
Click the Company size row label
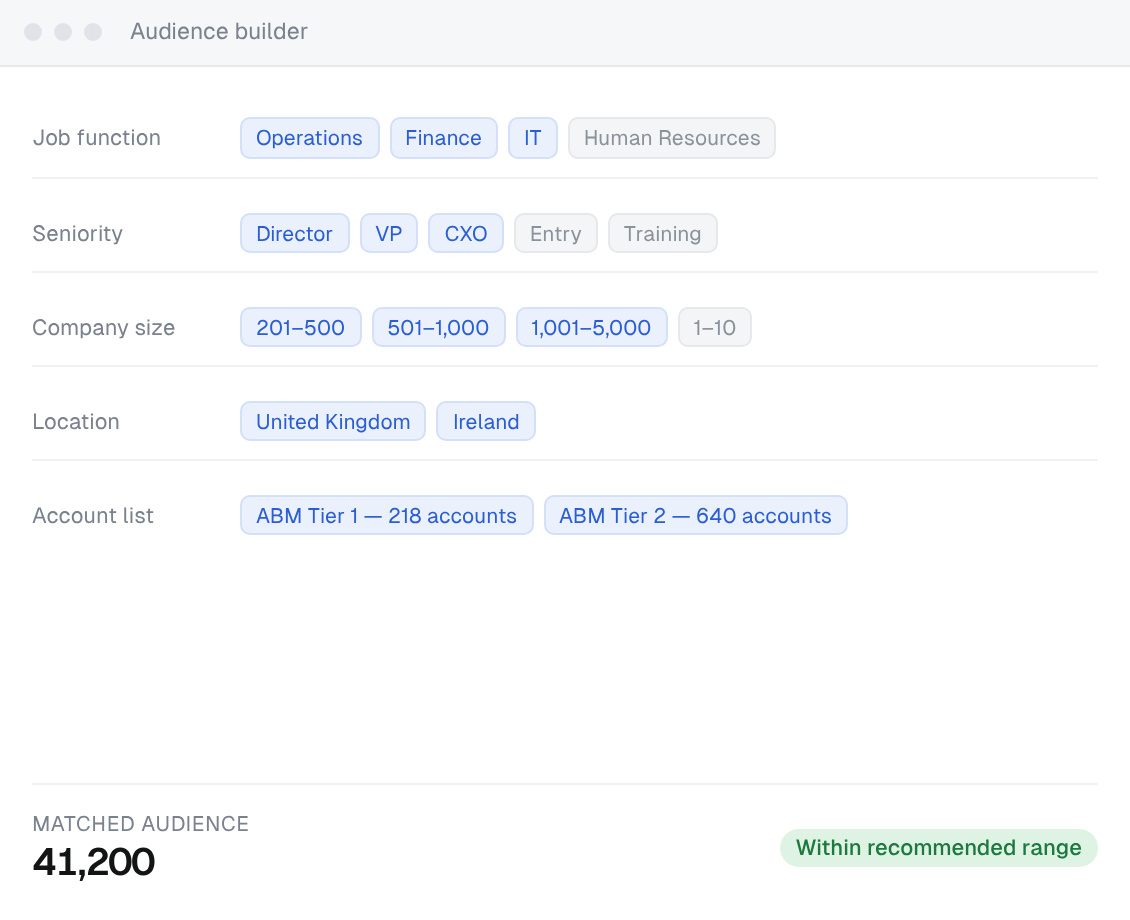pyautogui.click(x=104, y=328)
